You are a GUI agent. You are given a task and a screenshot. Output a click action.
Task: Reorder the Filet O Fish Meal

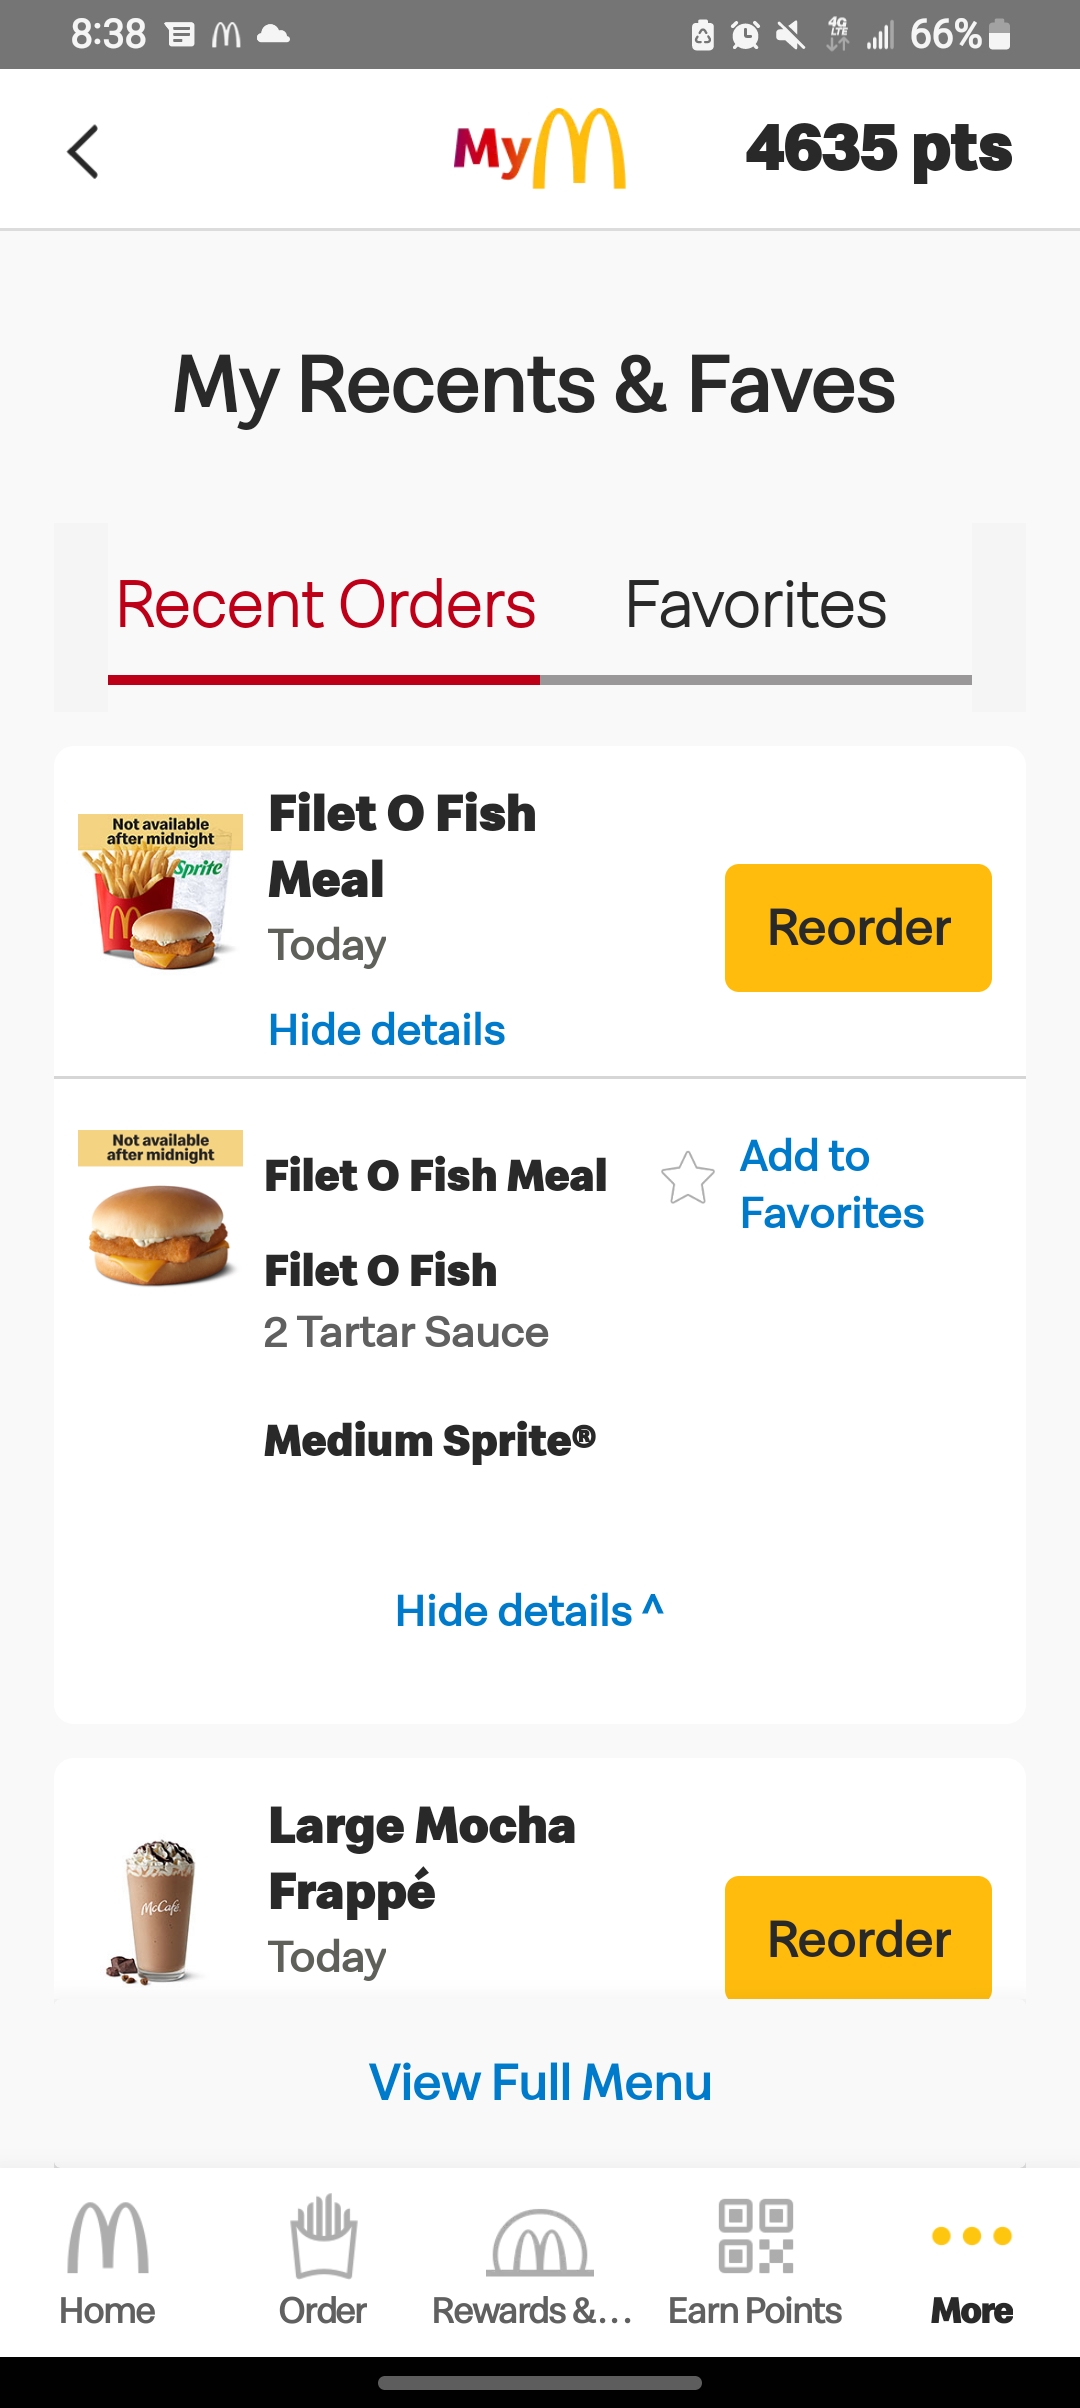(x=858, y=928)
